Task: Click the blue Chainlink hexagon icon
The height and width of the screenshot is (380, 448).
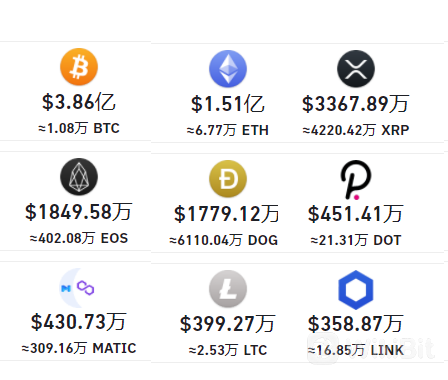Action: [x=356, y=290]
